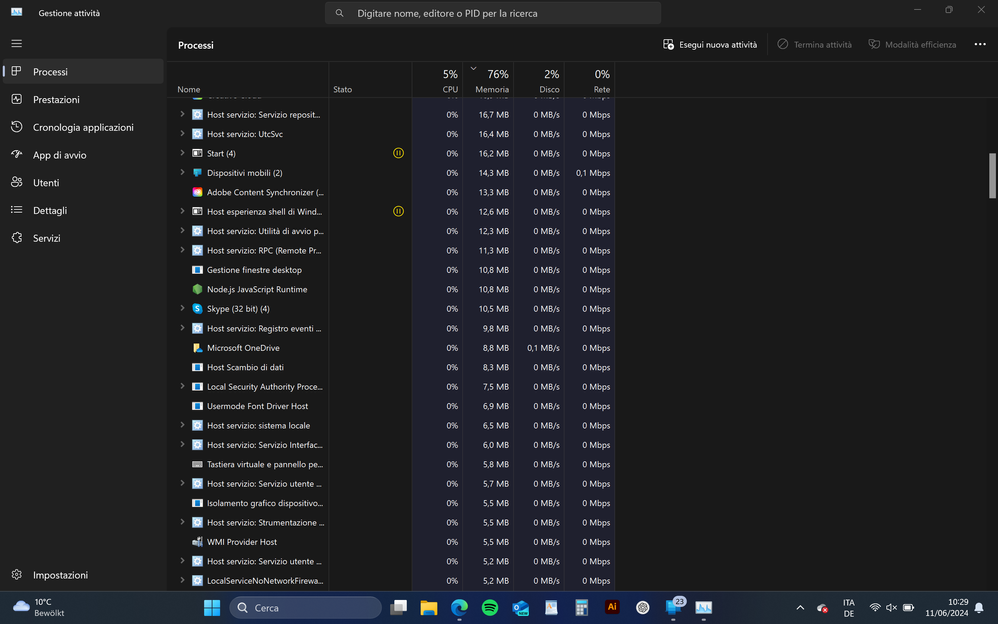Open Cronologia applicazioni in the sidebar
The height and width of the screenshot is (624, 998).
click(x=83, y=127)
